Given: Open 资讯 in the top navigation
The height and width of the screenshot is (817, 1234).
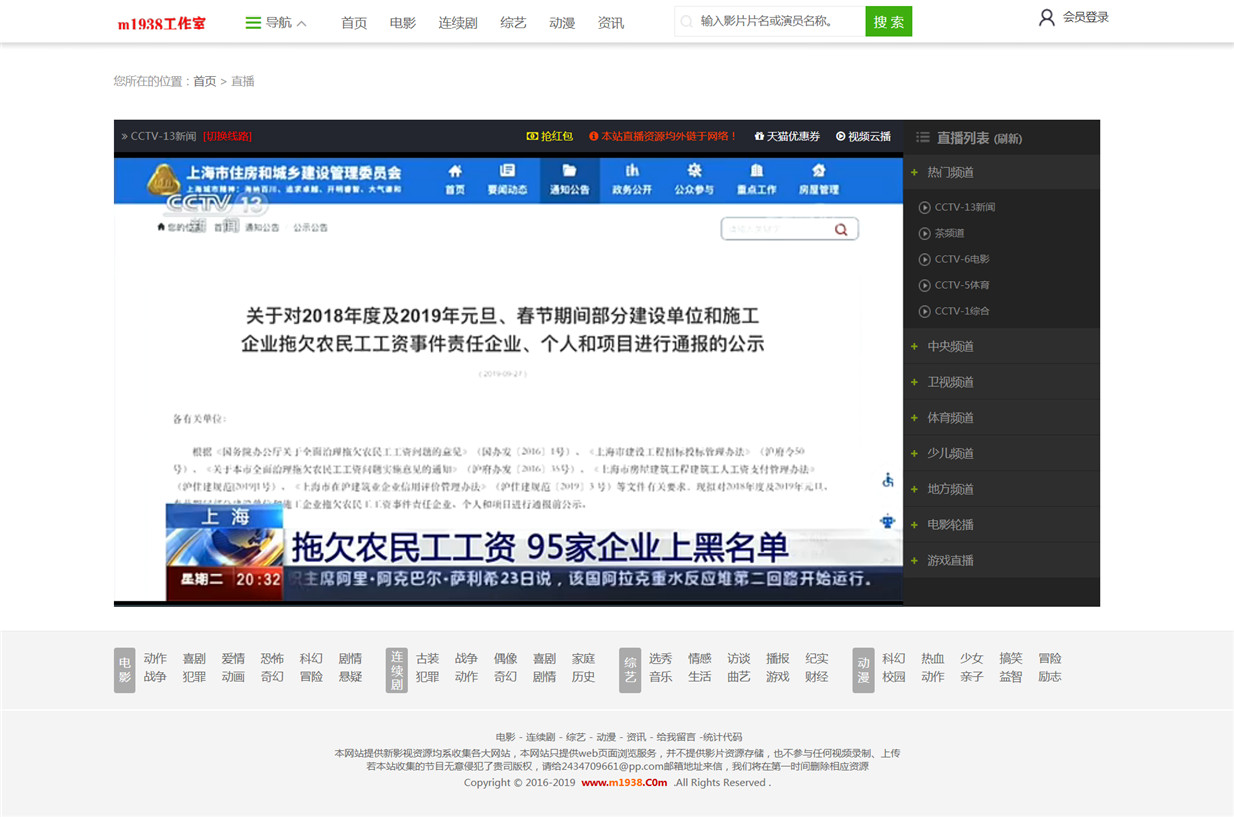Looking at the screenshot, I should tap(611, 22).
